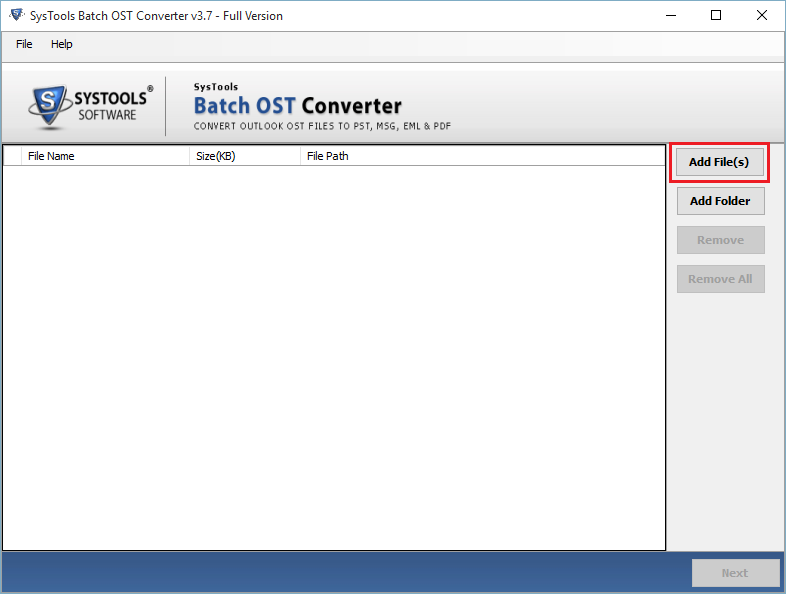Sort by the File Name column header
This screenshot has width=786, height=594.
105,156
